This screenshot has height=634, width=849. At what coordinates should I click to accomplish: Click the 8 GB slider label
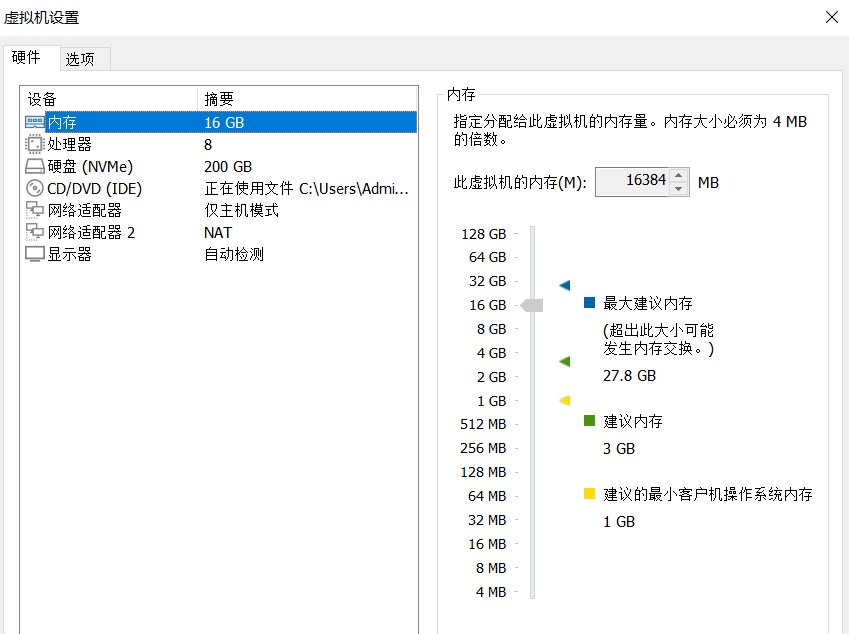(x=491, y=329)
